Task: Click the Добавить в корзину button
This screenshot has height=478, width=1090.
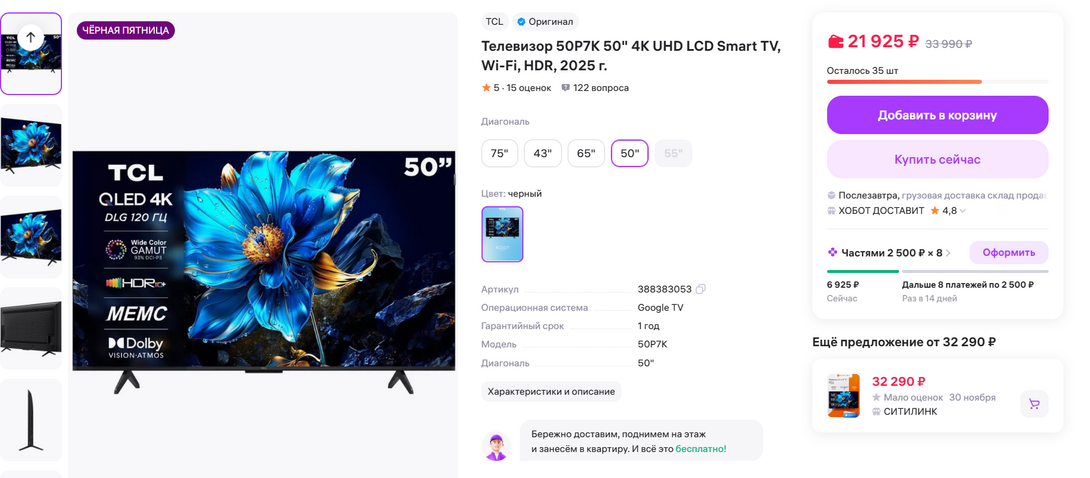Action: click(x=937, y=115)
